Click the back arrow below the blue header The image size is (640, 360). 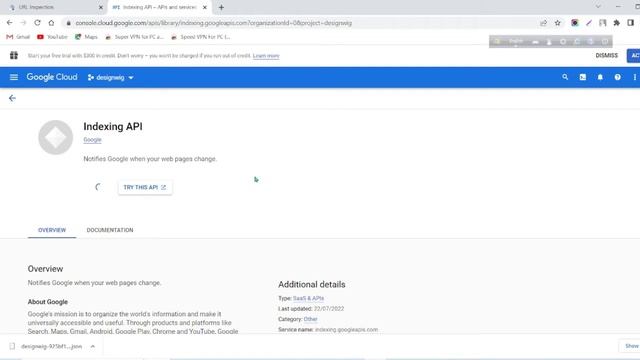[x=12, y=98]
